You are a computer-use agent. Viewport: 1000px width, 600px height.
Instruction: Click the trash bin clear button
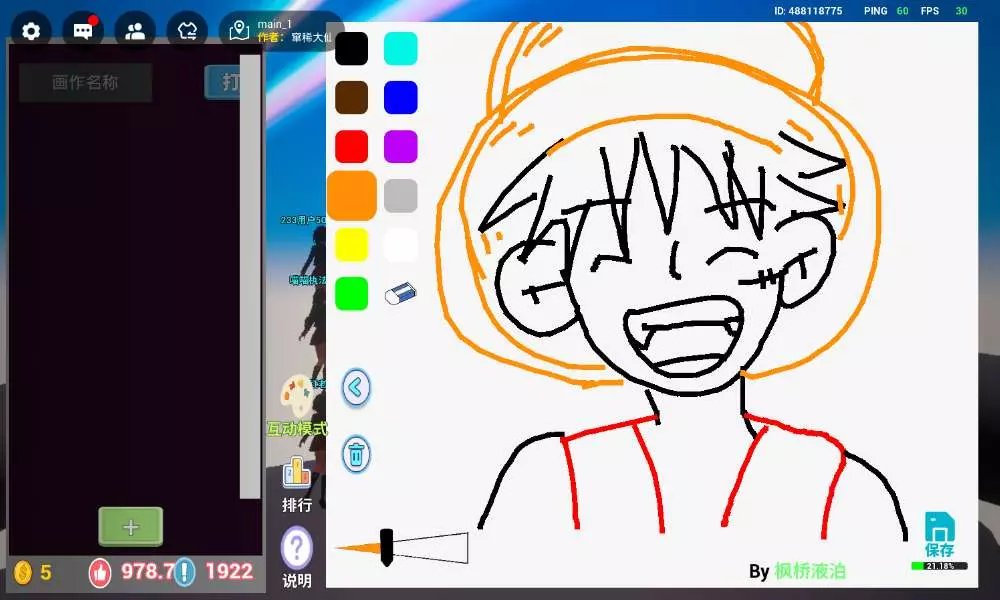tap(356, 455)
